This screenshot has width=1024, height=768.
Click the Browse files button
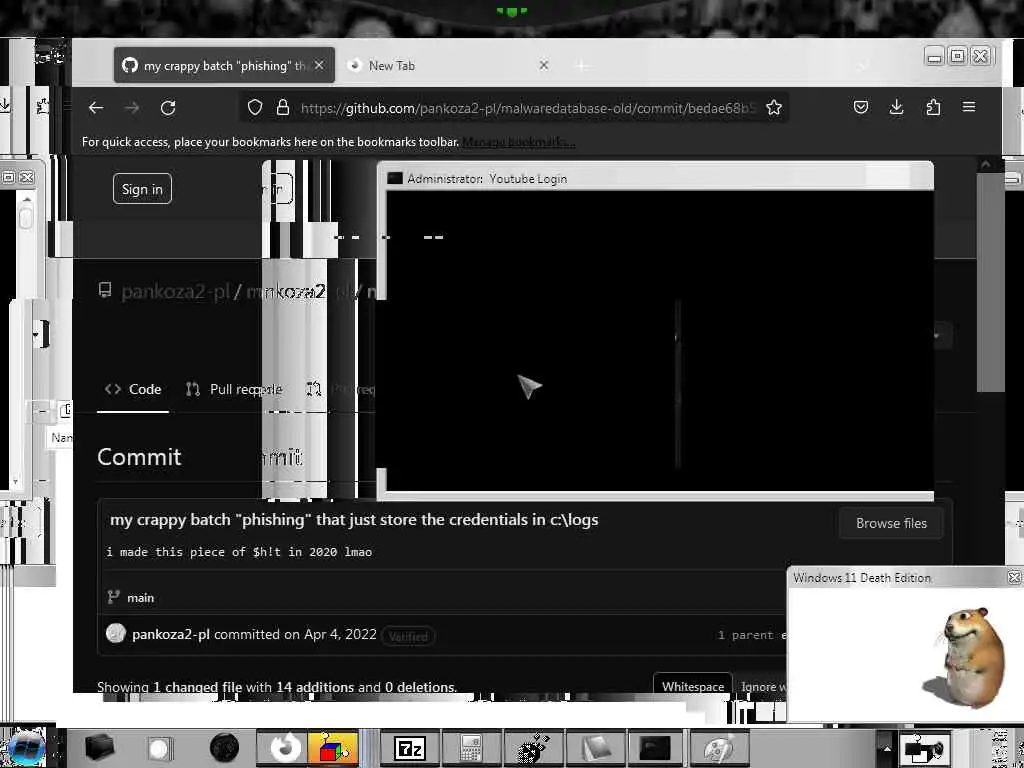(891, 523)
